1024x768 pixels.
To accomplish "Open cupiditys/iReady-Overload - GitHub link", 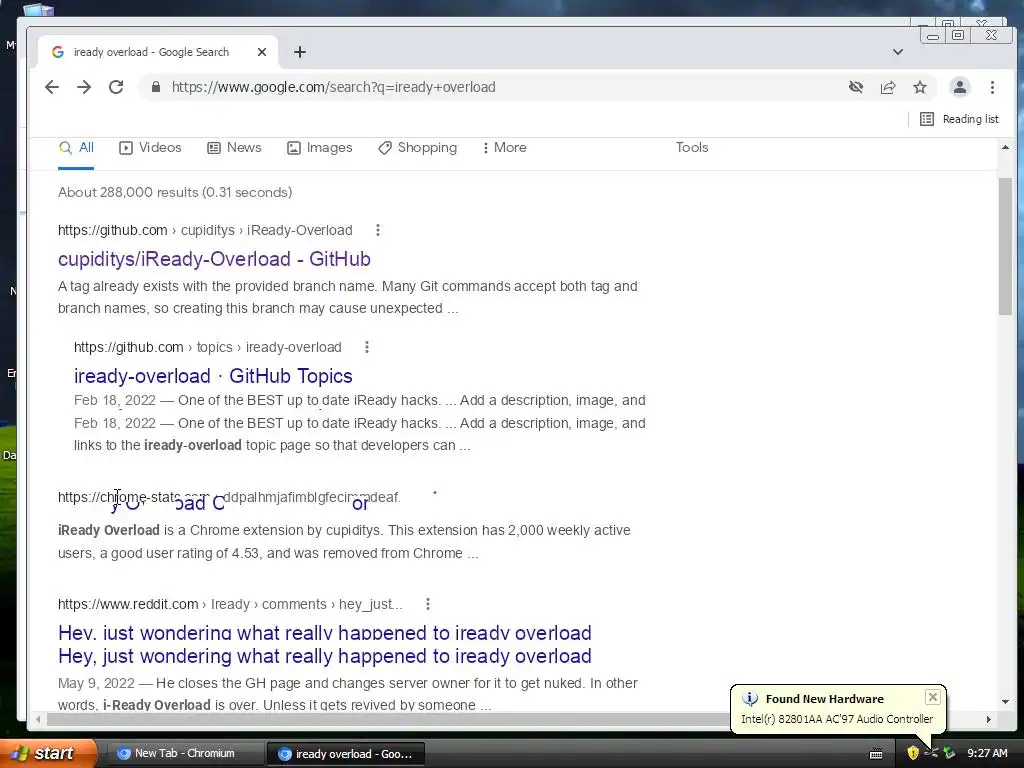I will 214,259.
